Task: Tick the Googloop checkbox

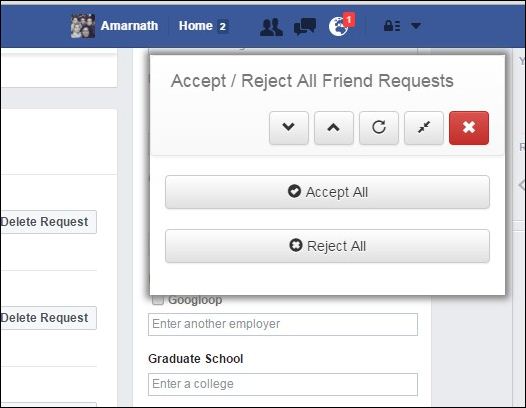Action: pyautogui.click(x=158, y=300)
